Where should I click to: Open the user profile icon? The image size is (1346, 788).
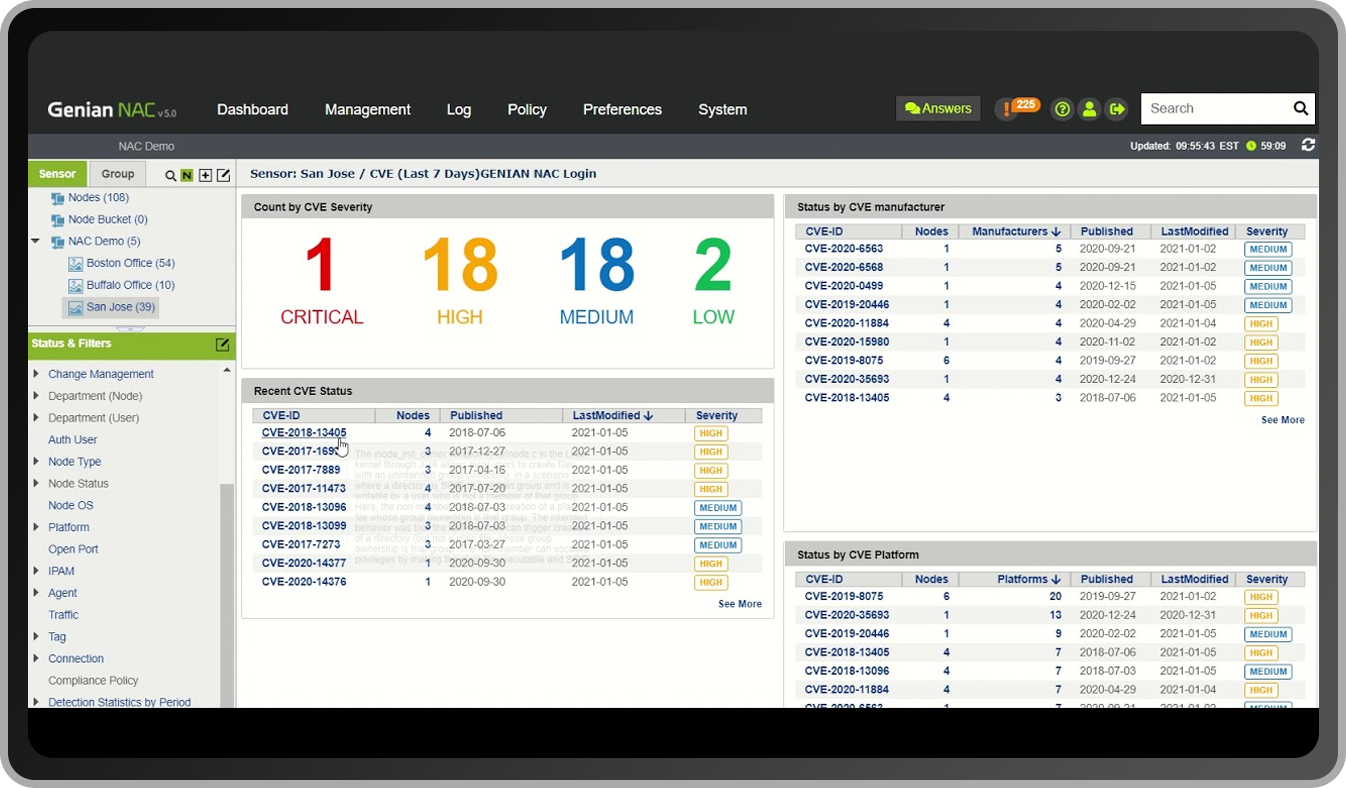click(x=1090, y=109)
